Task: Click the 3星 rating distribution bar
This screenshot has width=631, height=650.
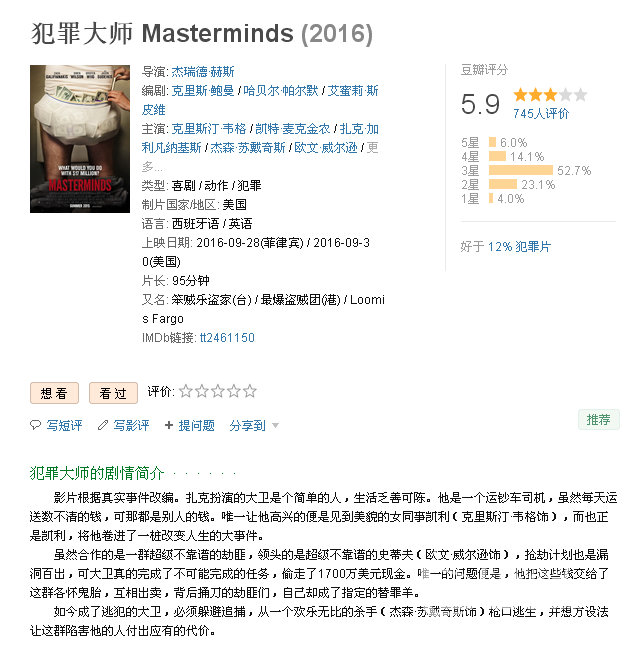Action: pyautogui.click(x=521, y=170)
